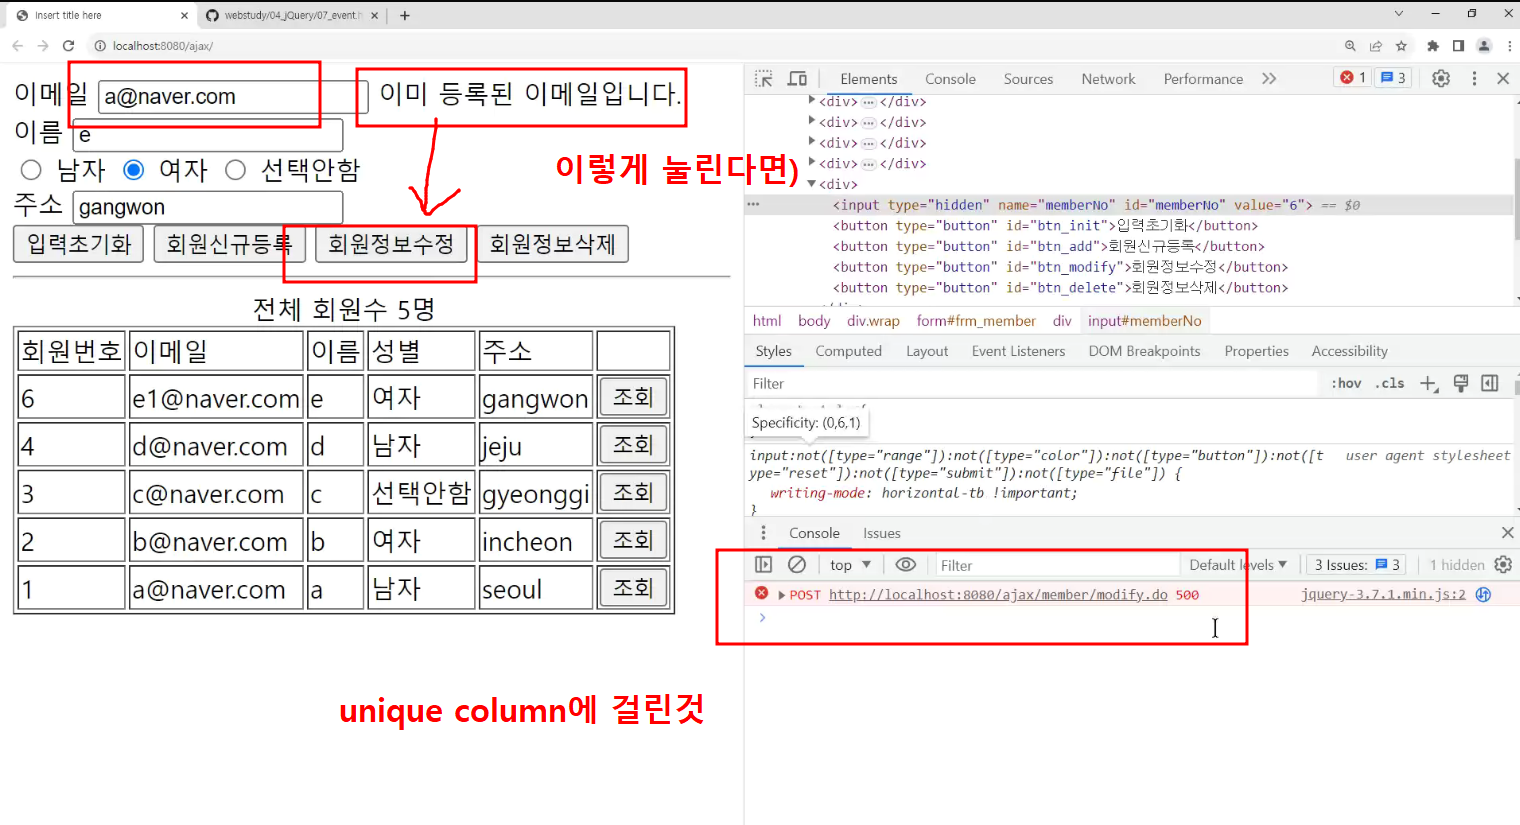1520x825 pixels.
Task: Open console settings gear
Action: pyautogui.click(x=1503, y=565)
